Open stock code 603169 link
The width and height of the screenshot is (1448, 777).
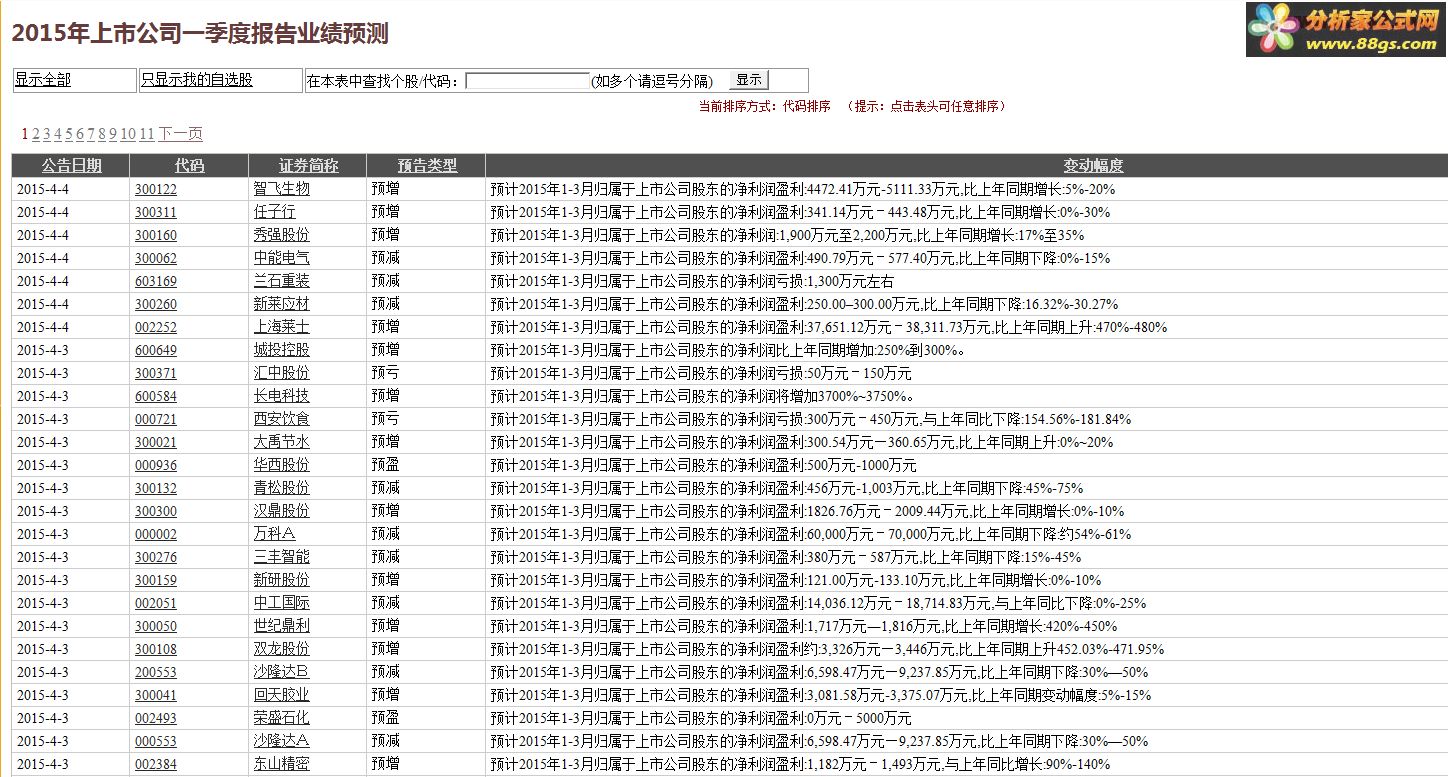(x=156, y=281)
